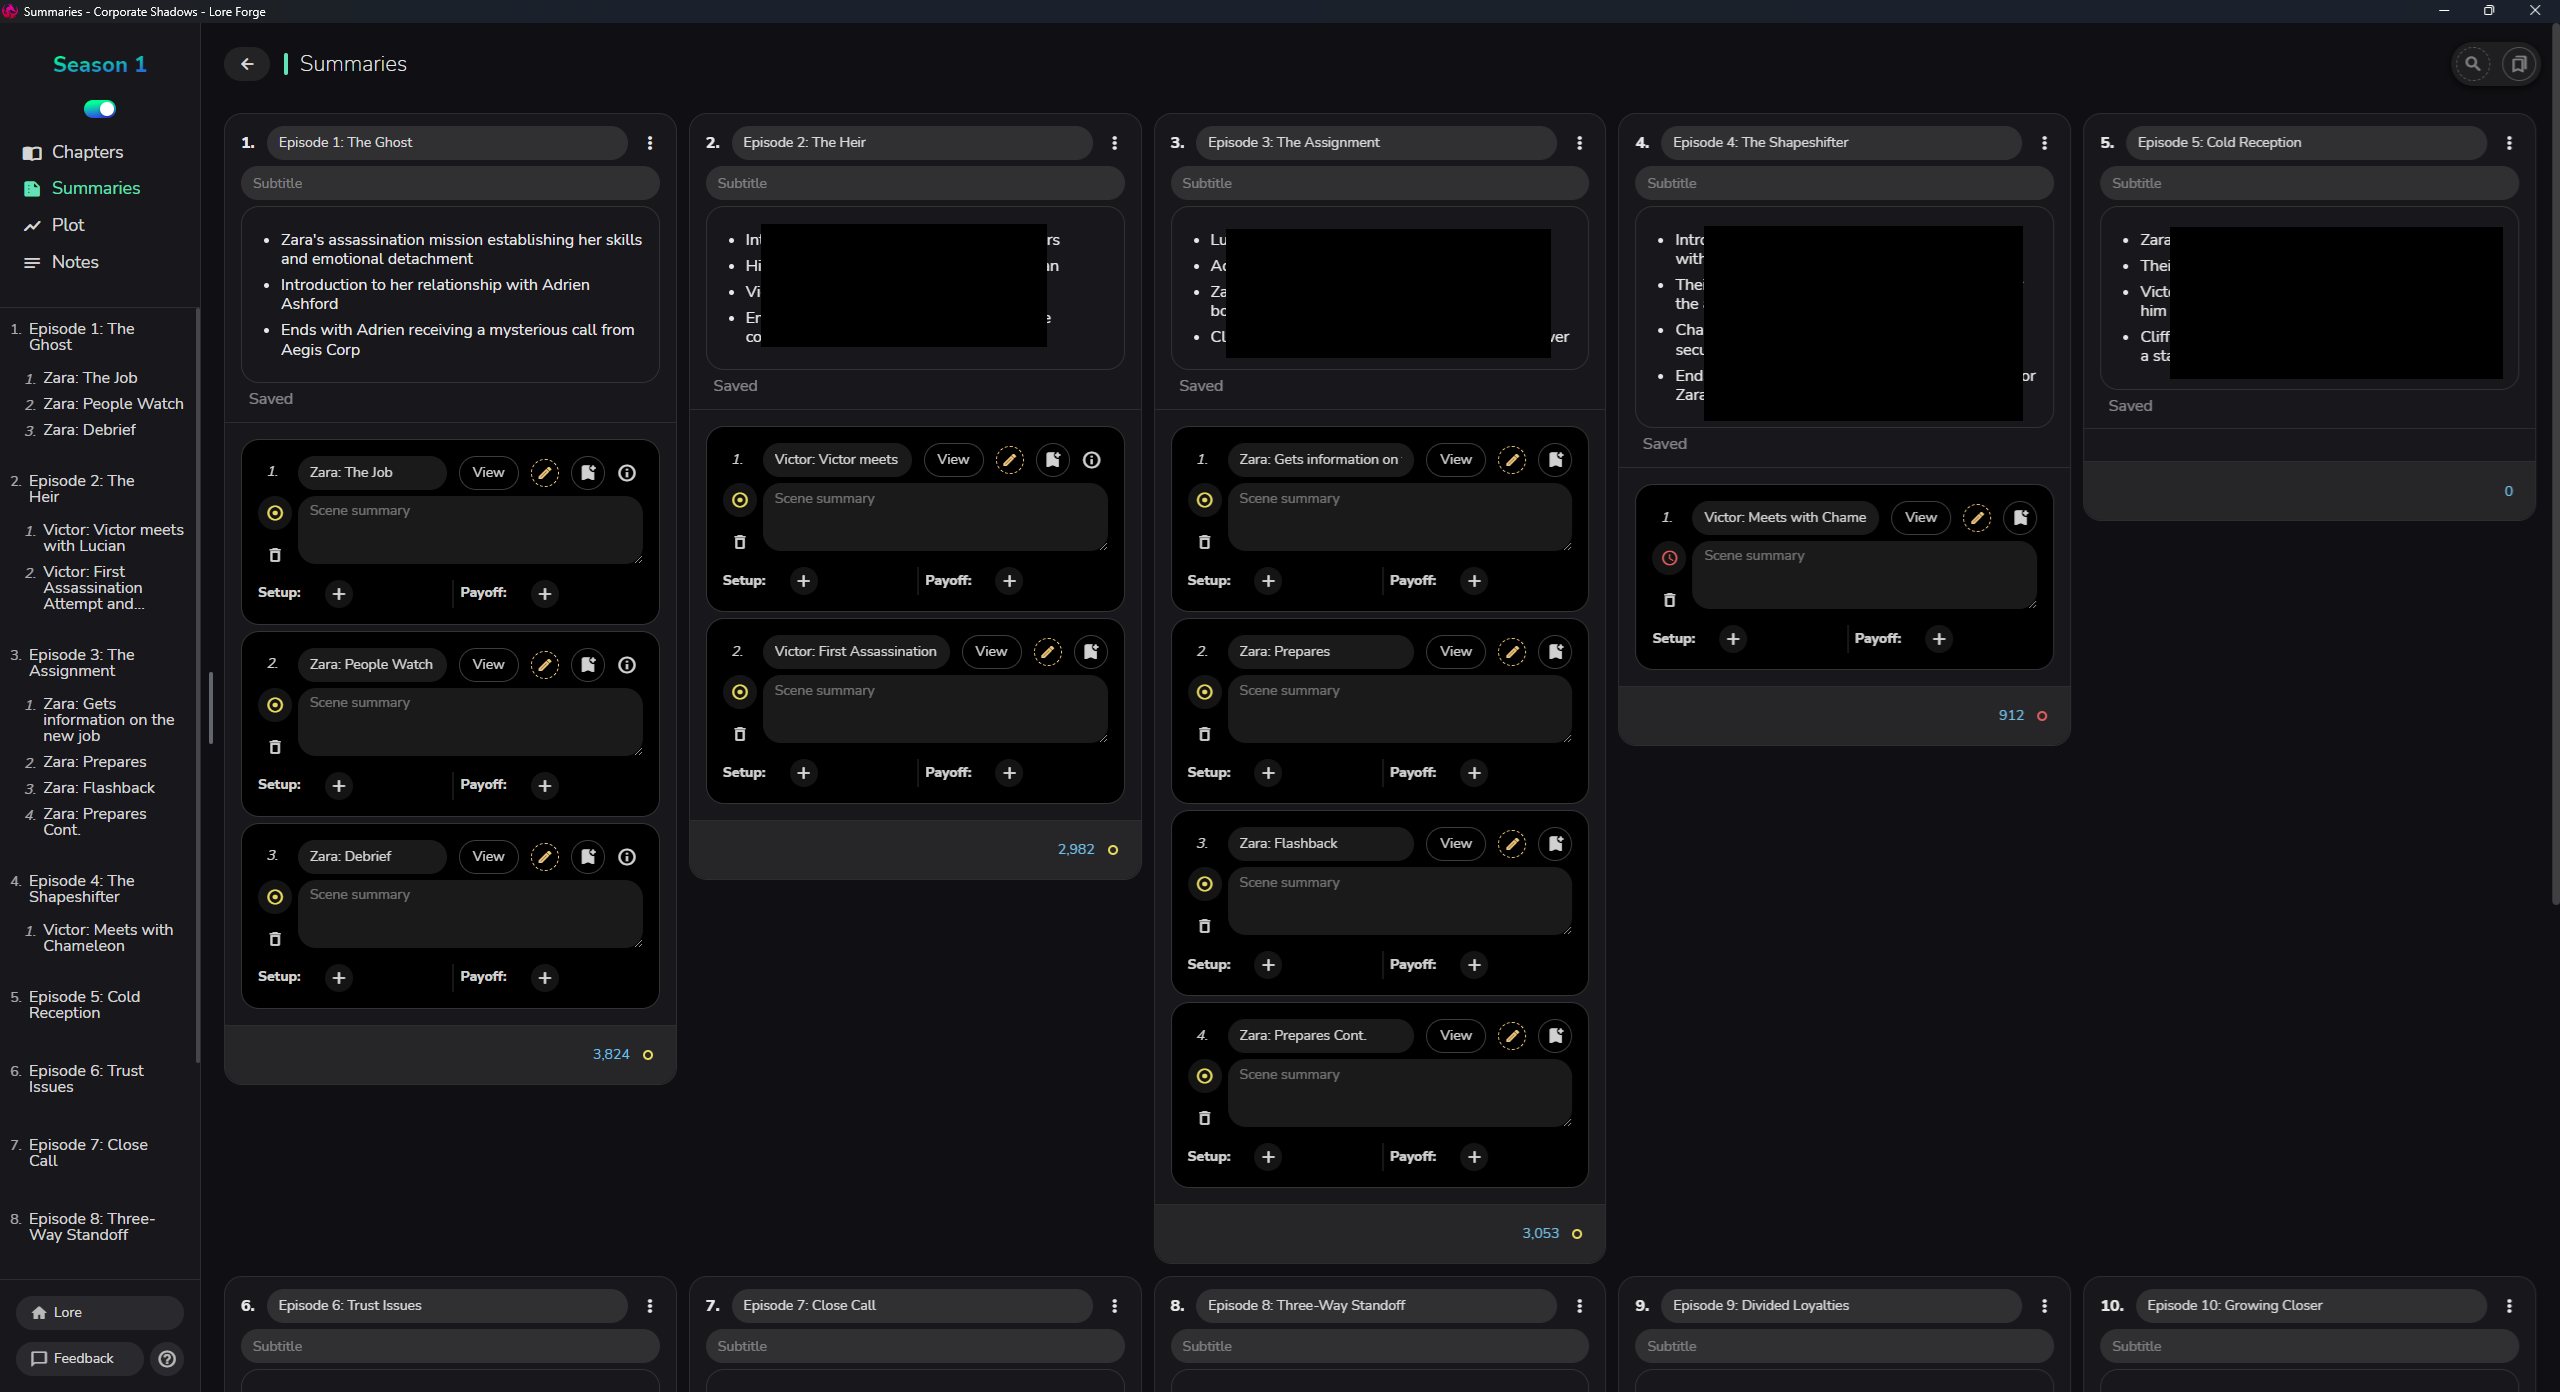Image resolution: width=2560 pixels, height=1392 pixels.
Task: Open the Feedback panel at bottom left
Action: (78, 1358)
